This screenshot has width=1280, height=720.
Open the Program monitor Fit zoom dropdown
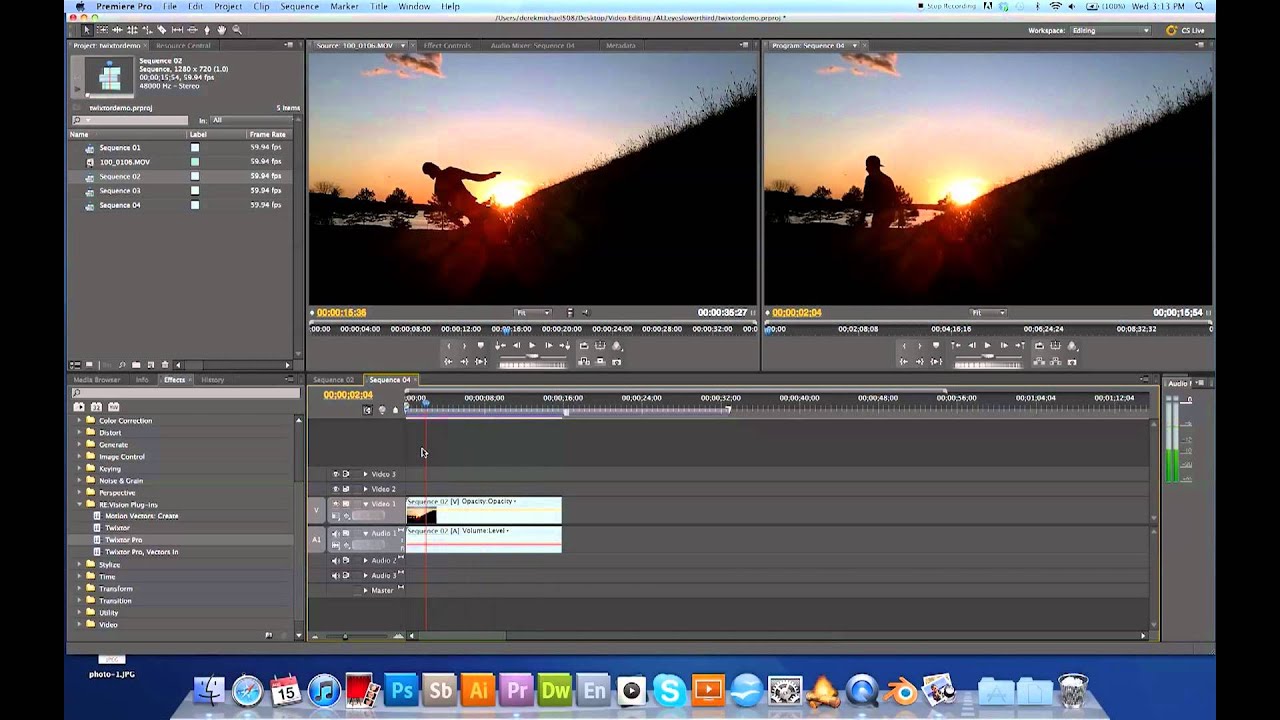tap(989, 313)
